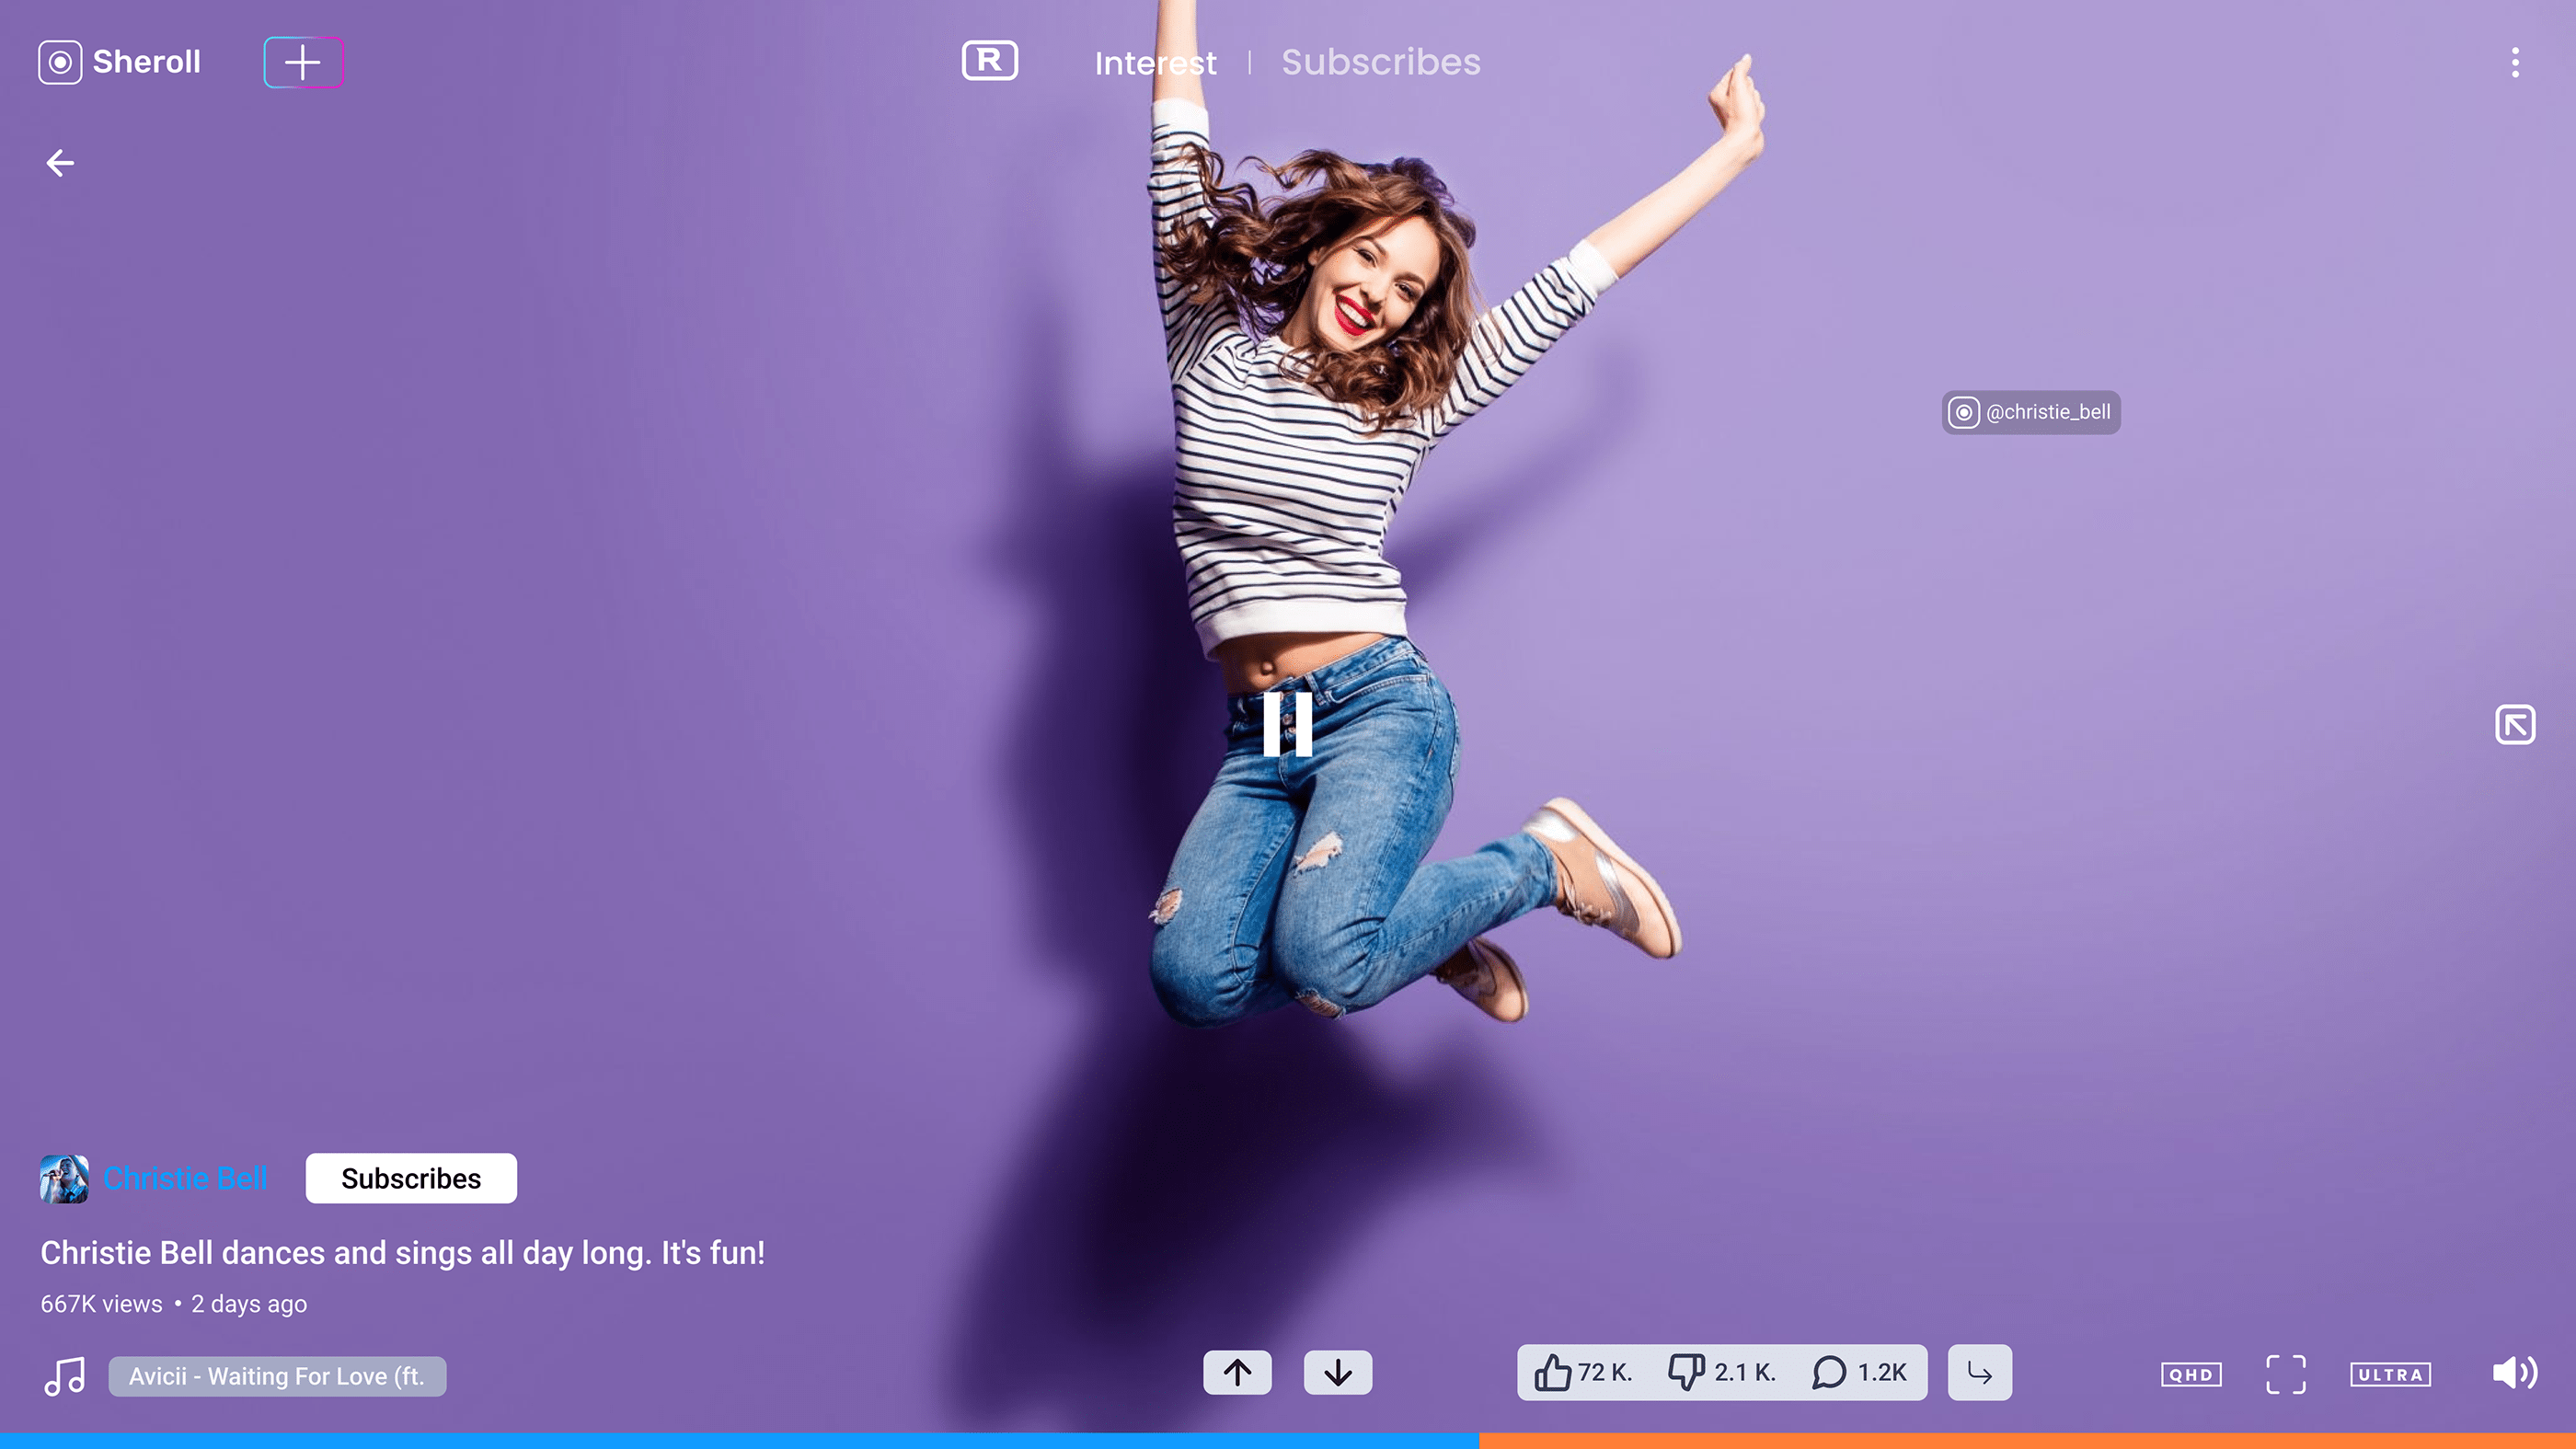Viewport: 2576px width, 1449px height.
Task: Switch to the Subscribes tab
Action: tap(1380, 62)
